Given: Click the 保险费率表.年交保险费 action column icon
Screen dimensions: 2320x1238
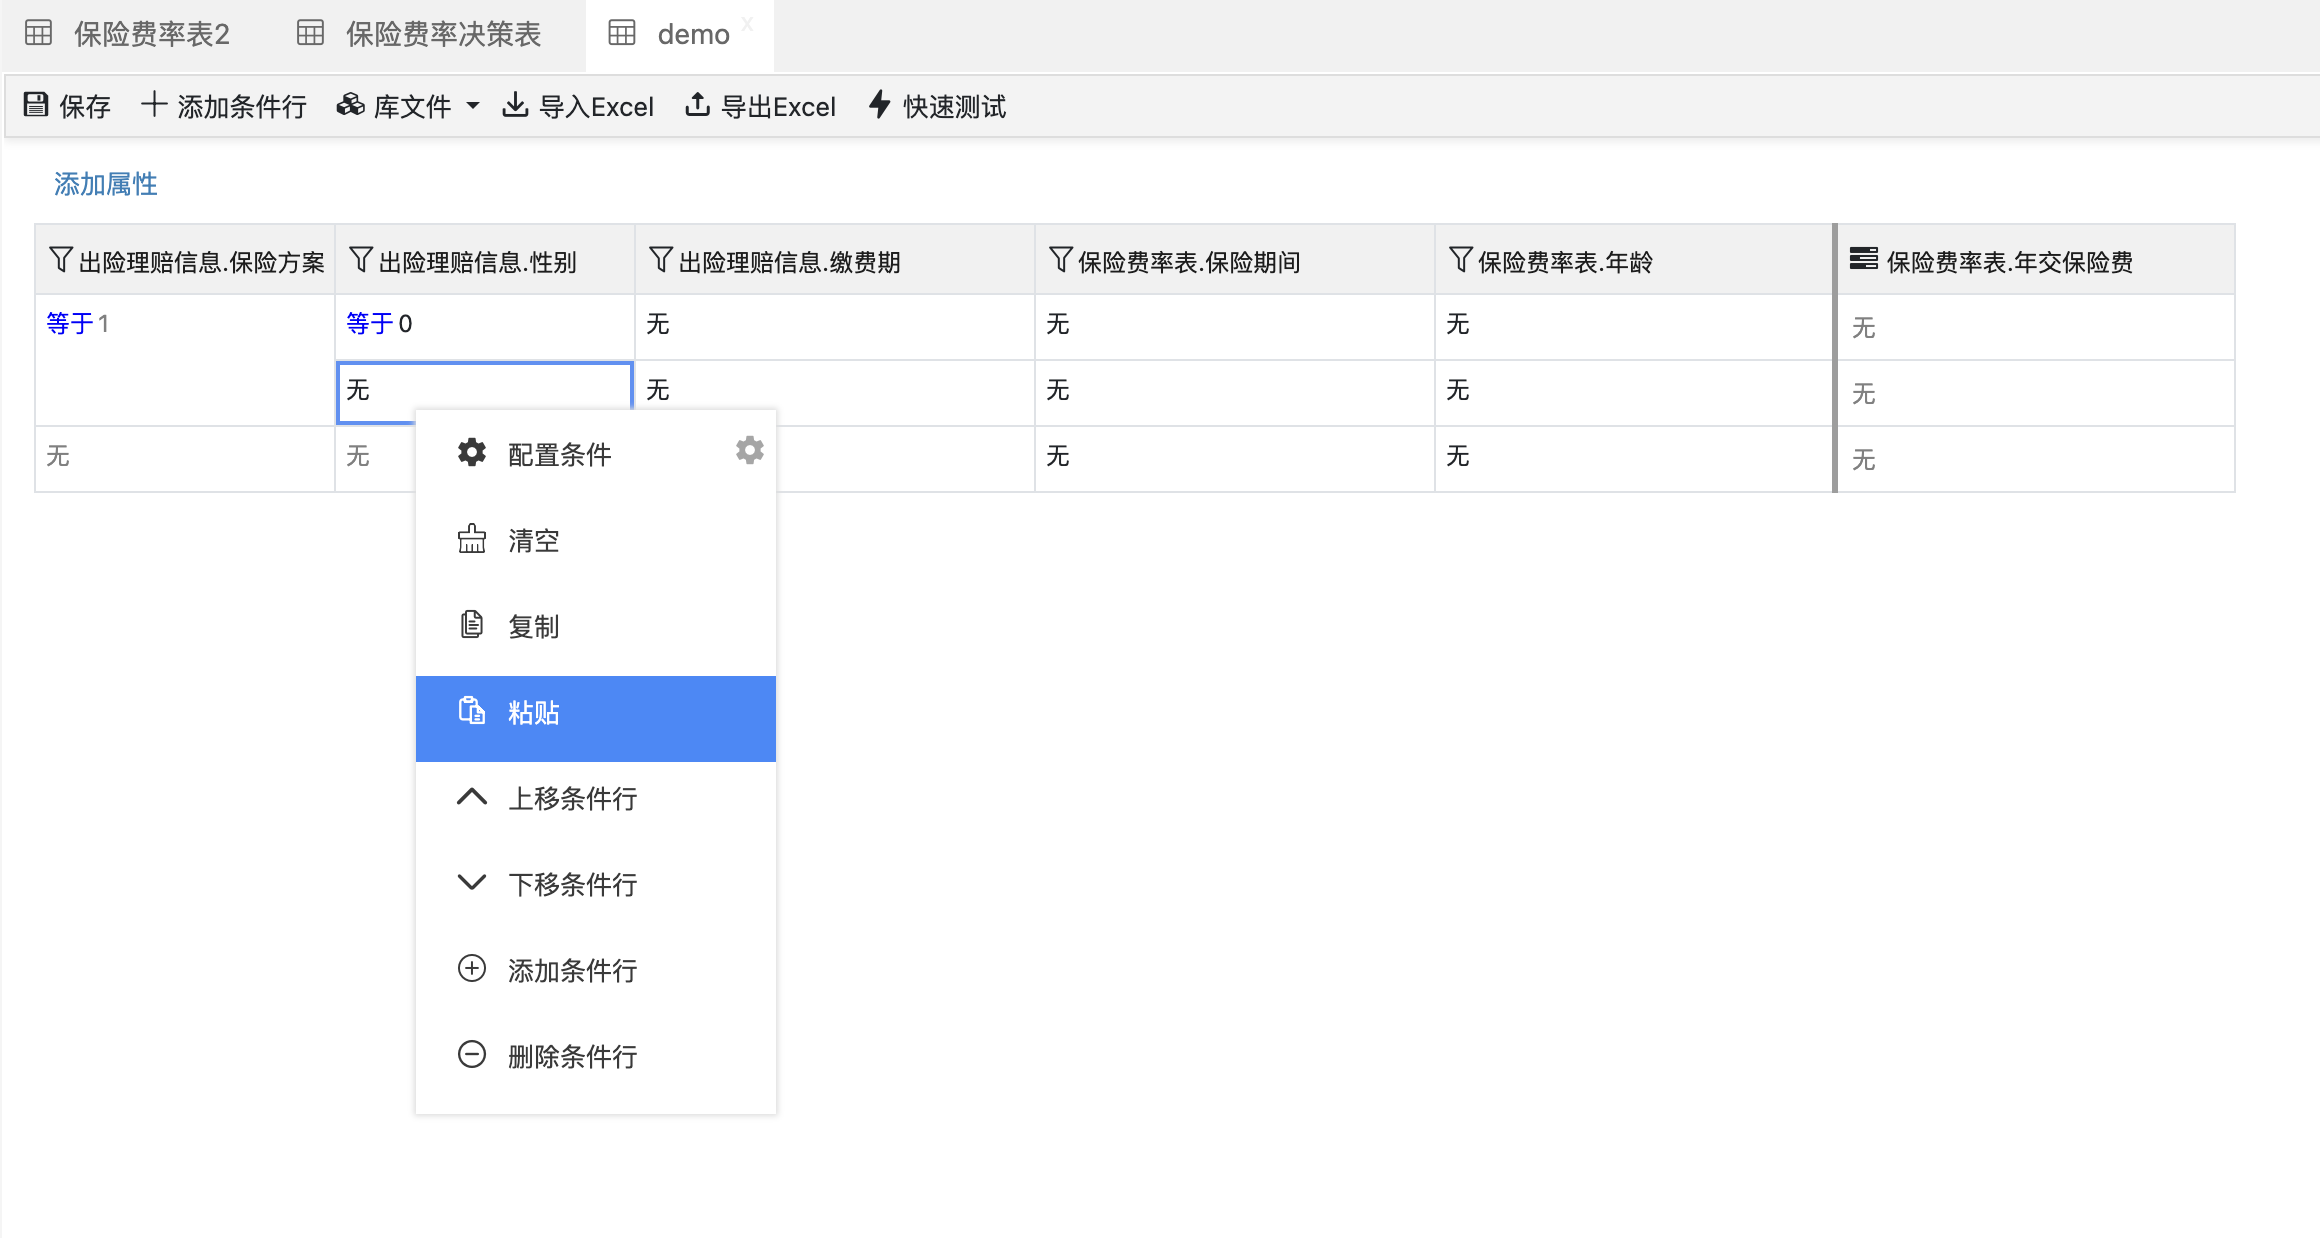Looking at the screenshot, I should (1863, 260).
